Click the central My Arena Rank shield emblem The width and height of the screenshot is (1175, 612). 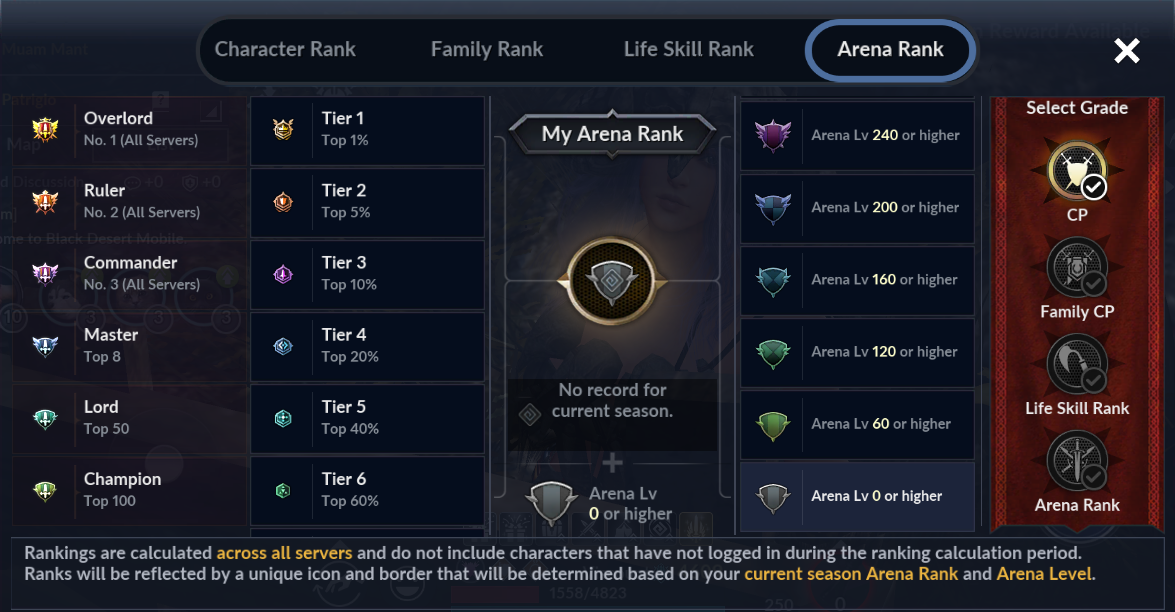[x=611, y=281]
